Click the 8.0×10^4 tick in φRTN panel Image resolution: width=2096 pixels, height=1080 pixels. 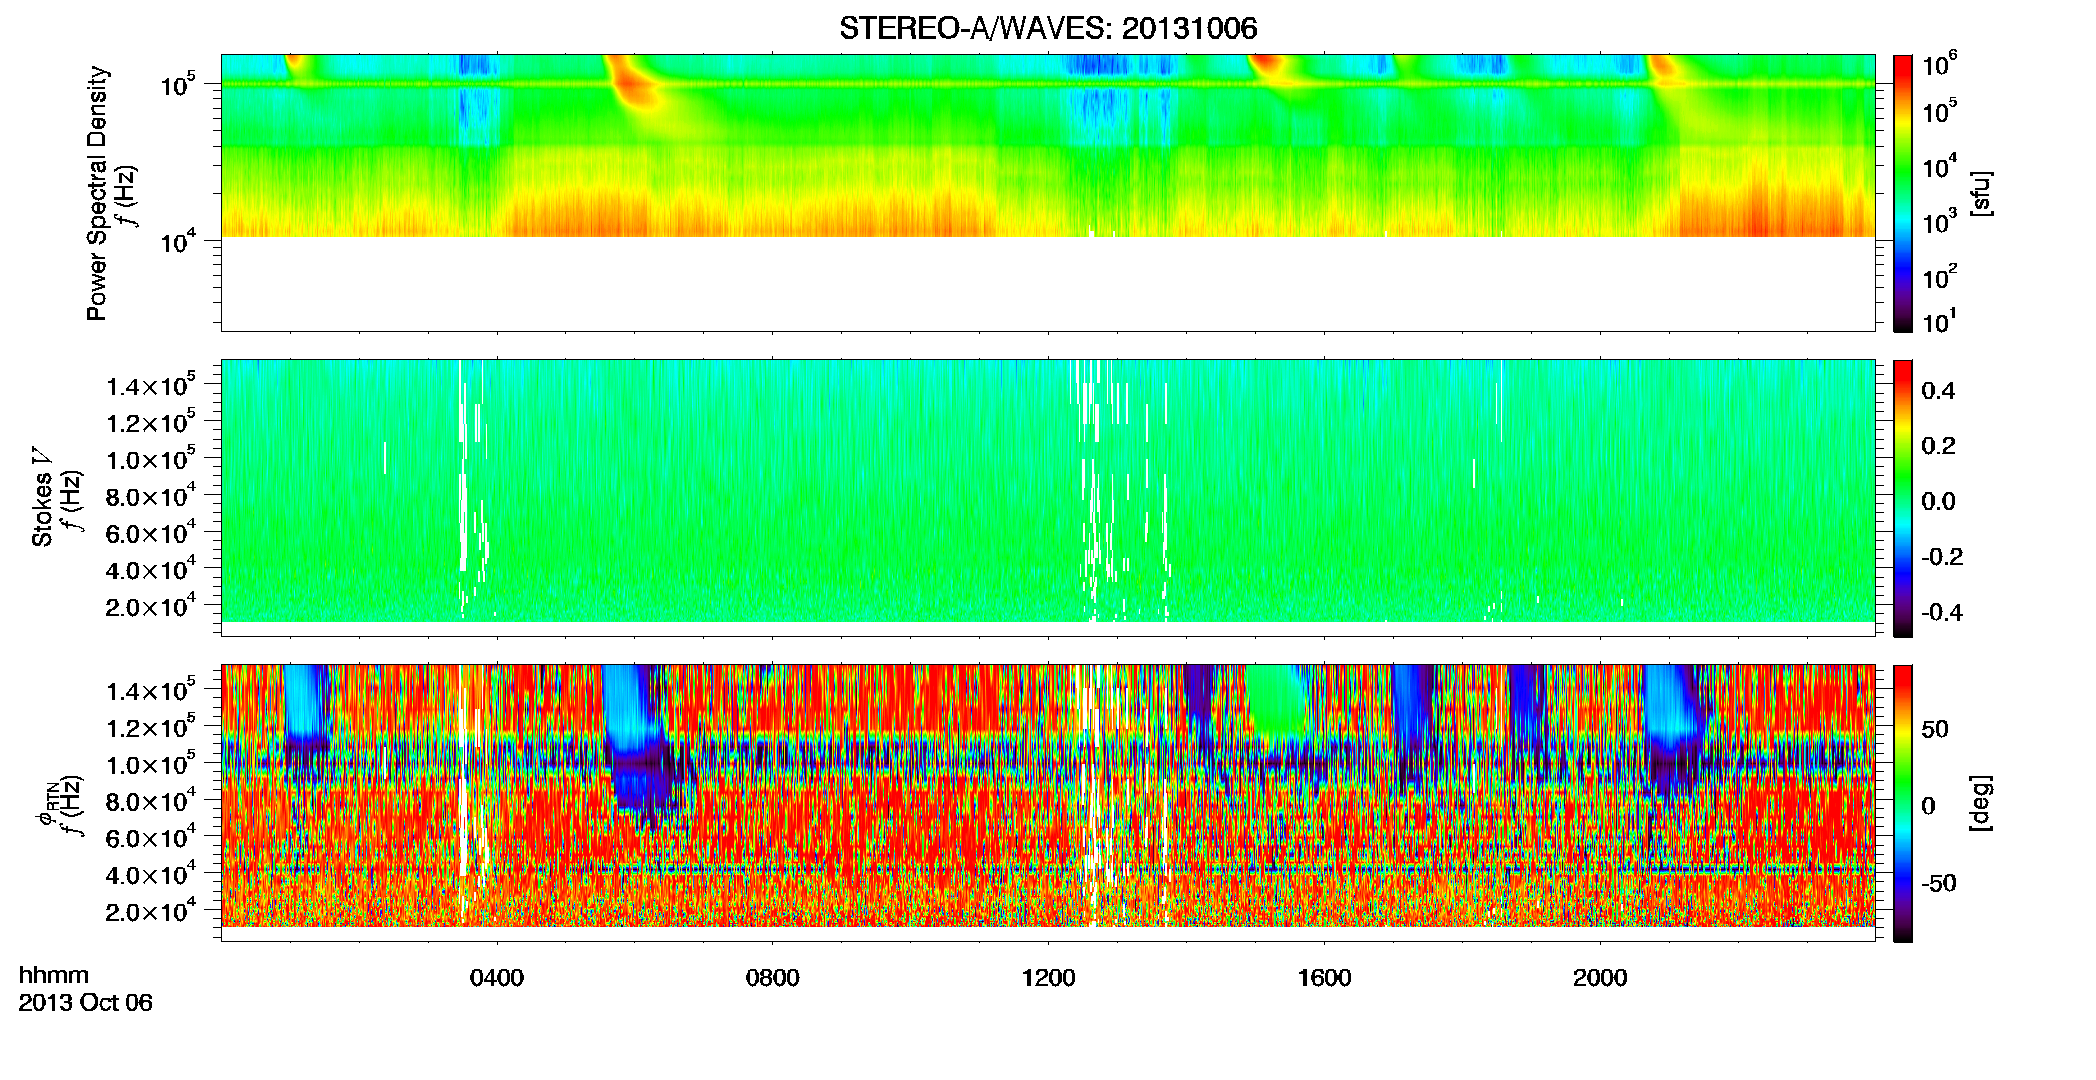click(x=150, y=801)
